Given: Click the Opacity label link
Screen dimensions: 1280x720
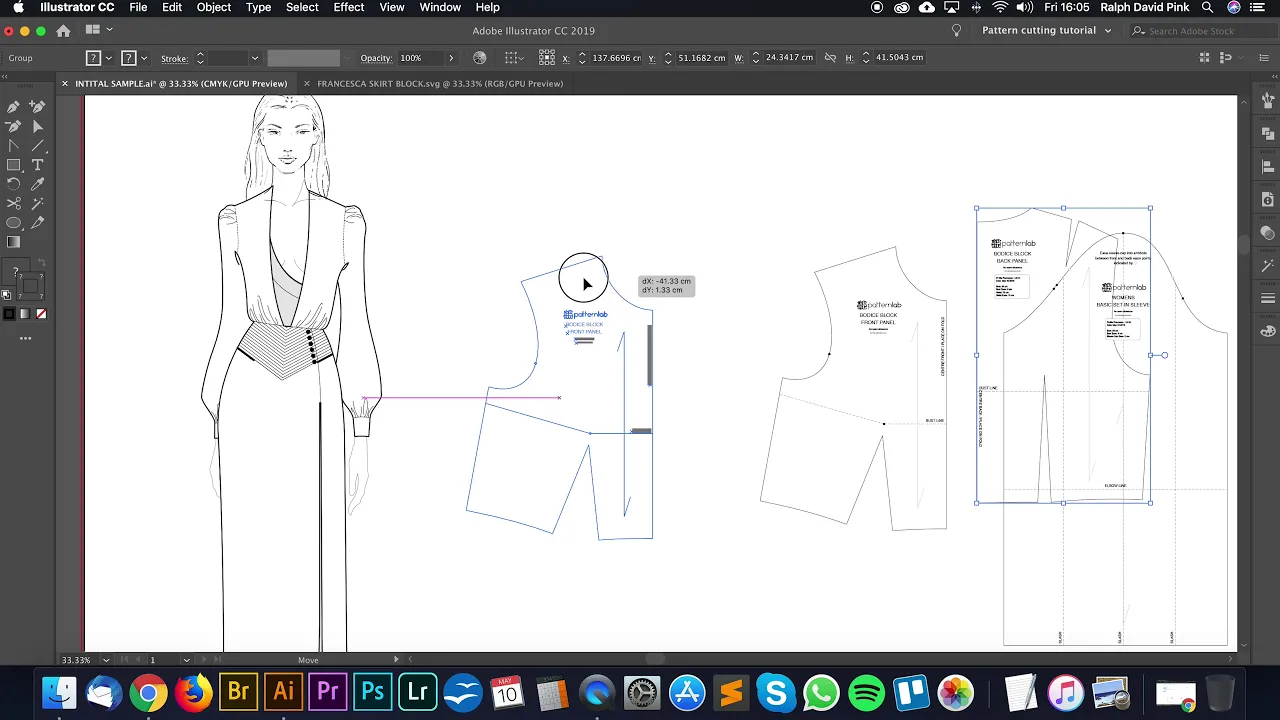Looking at the screenshot, I should pyautogui.click(x=376, y=58).
